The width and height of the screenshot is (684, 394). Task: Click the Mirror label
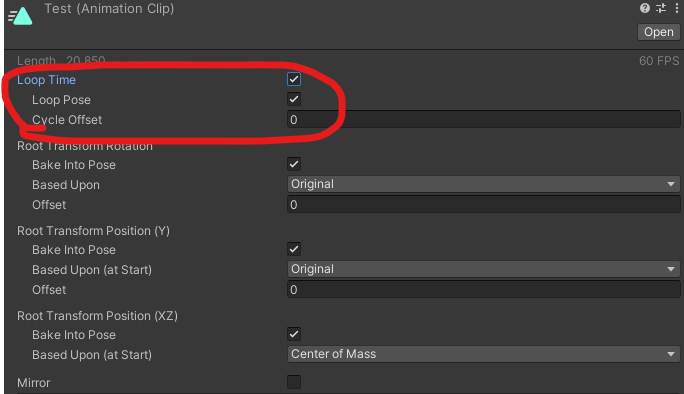click(34, 383)
